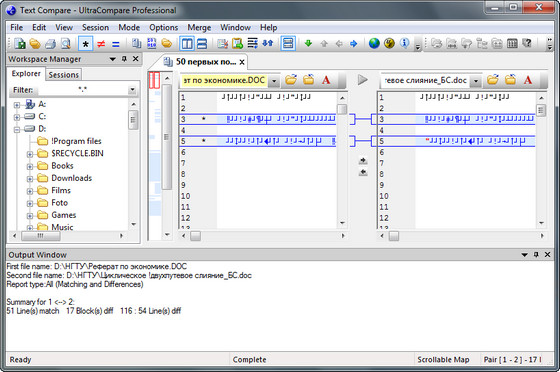This screenshot has width=560, height=372.
Task: Open the Filter combo box dropdown
Action: (132, 90)
